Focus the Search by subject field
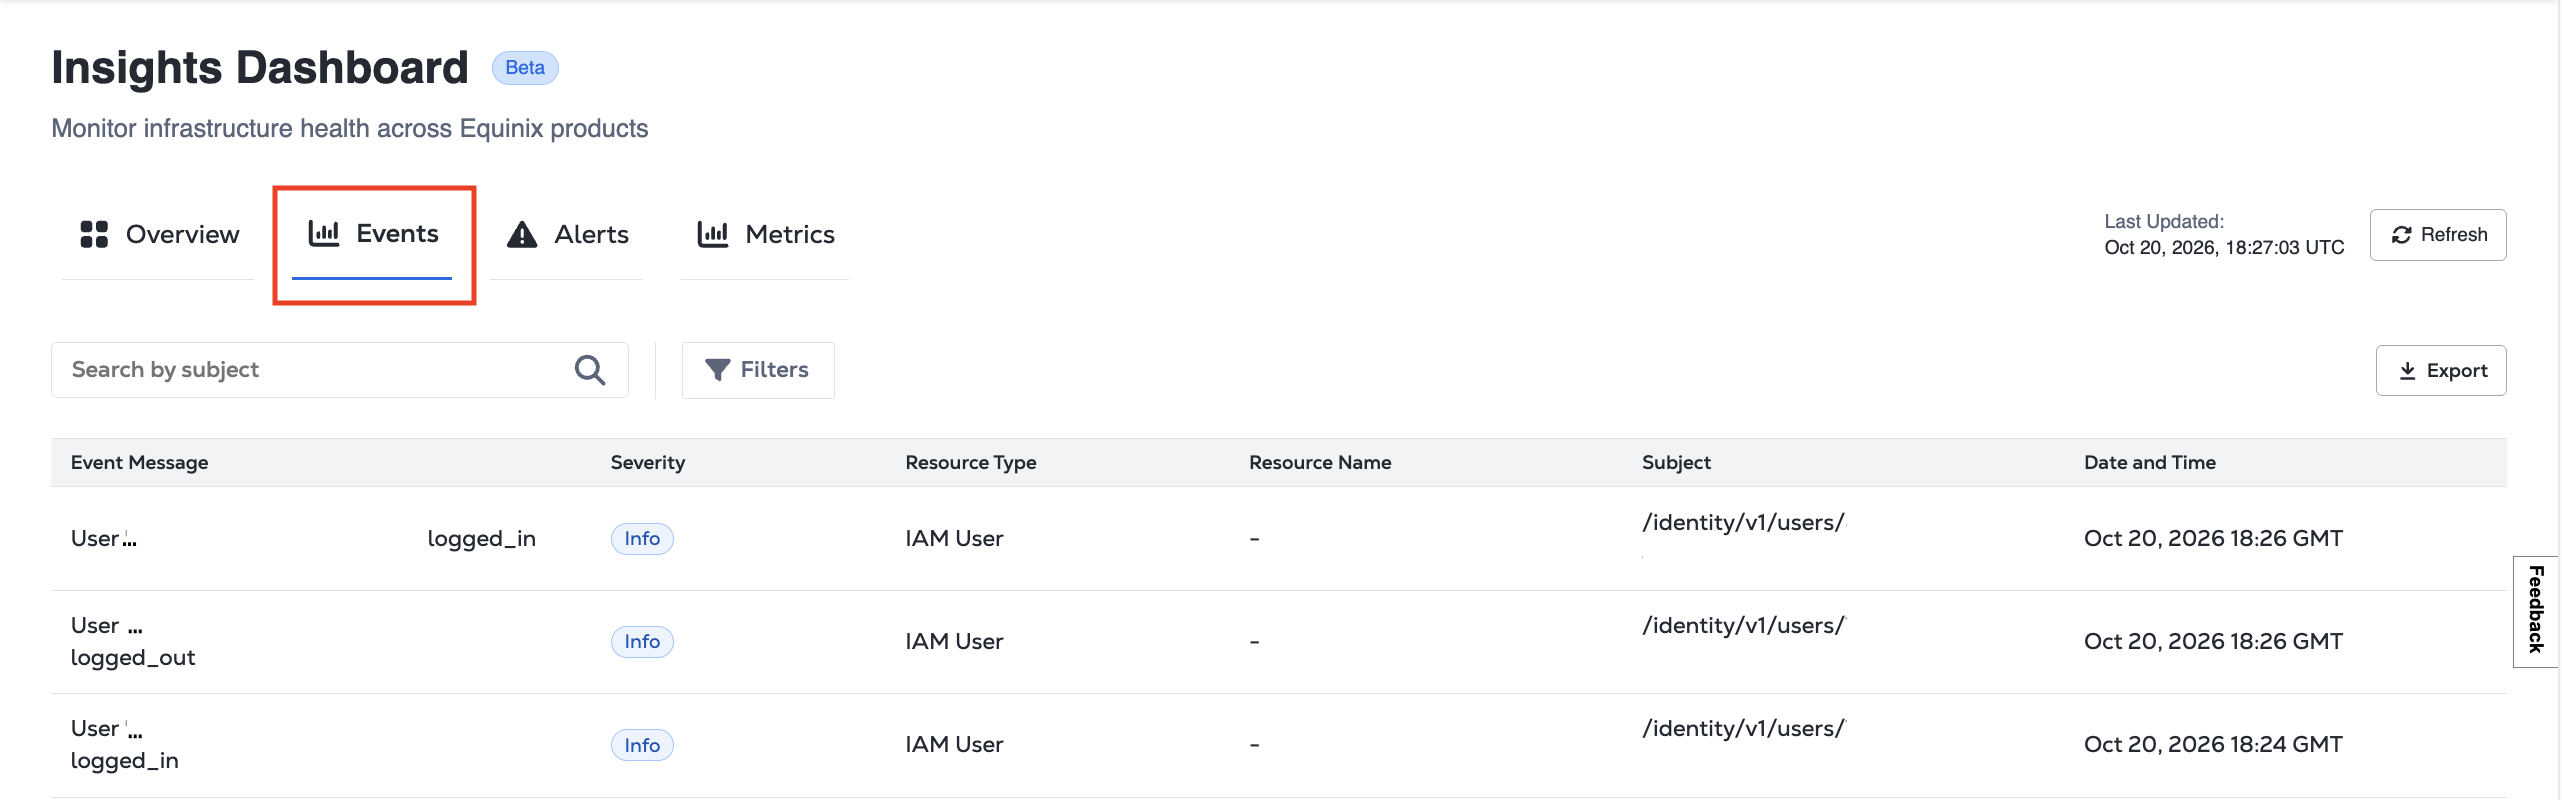This screenshot has height=800, width=2562. tap(340, 370)
